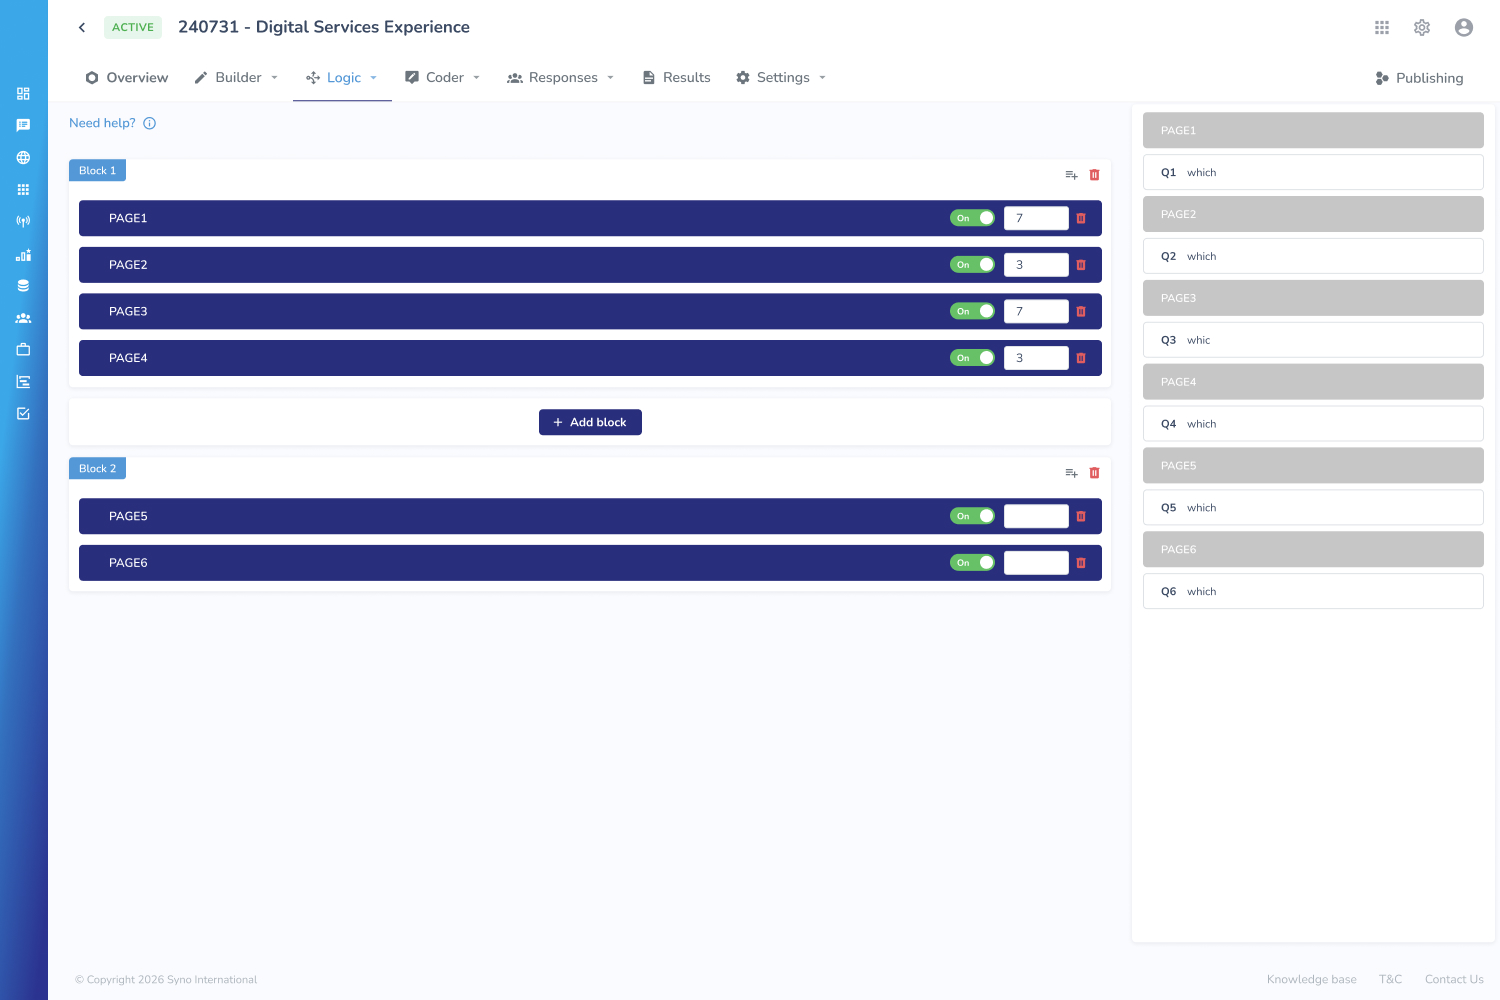Open the dashboard icon in left sidebar
Screen dimensions: 1500x1000
click(23, 94)
